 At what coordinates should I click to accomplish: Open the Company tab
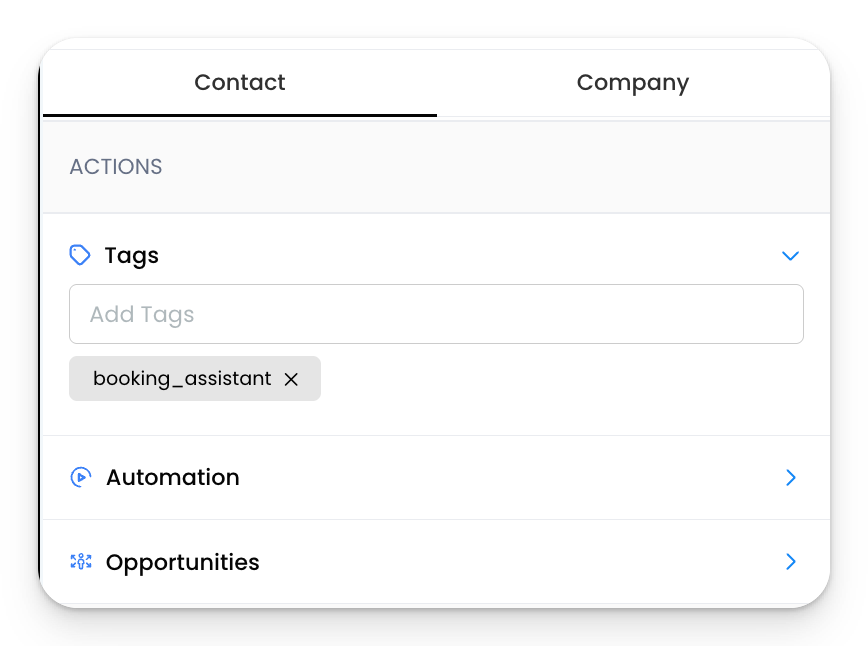point(632,82)
